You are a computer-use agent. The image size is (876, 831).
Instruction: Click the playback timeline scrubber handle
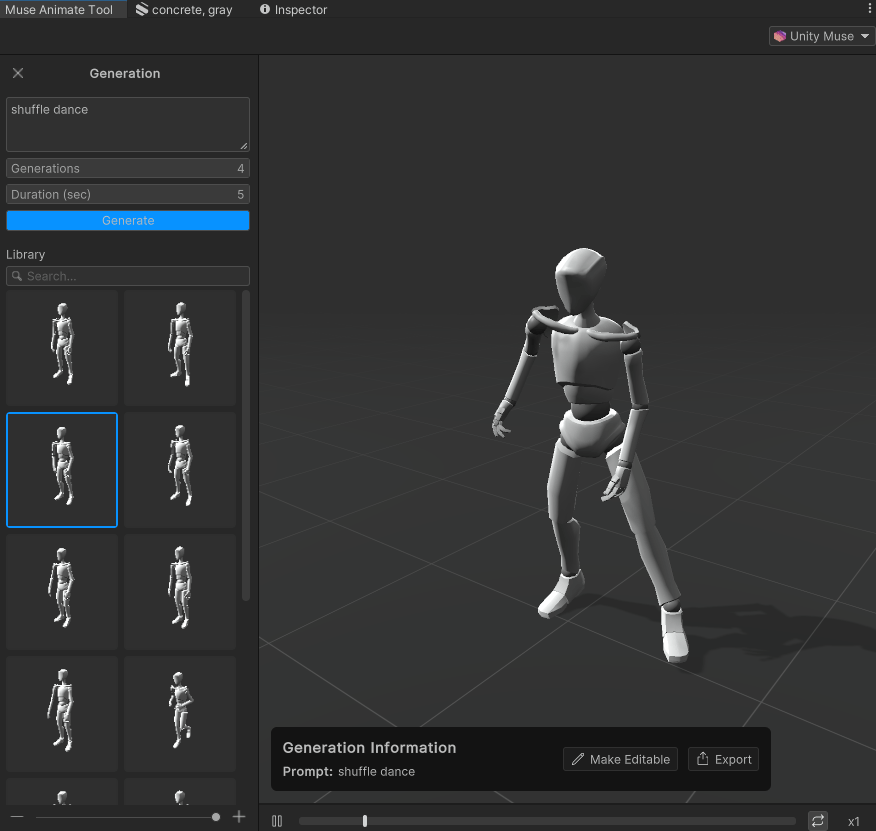pyautogui.click(x=365, y=821)
